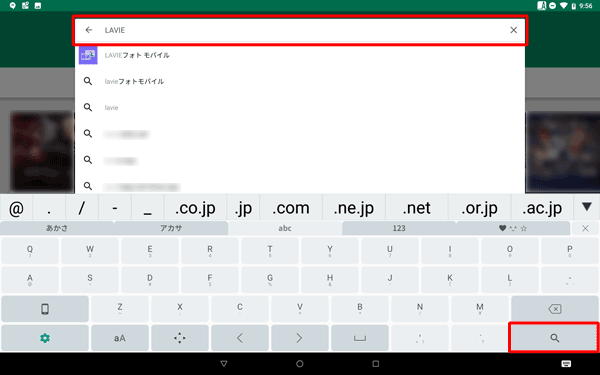Screen dimensions: 600x375
Task: Tap Android home circle button
Action: 300,364
